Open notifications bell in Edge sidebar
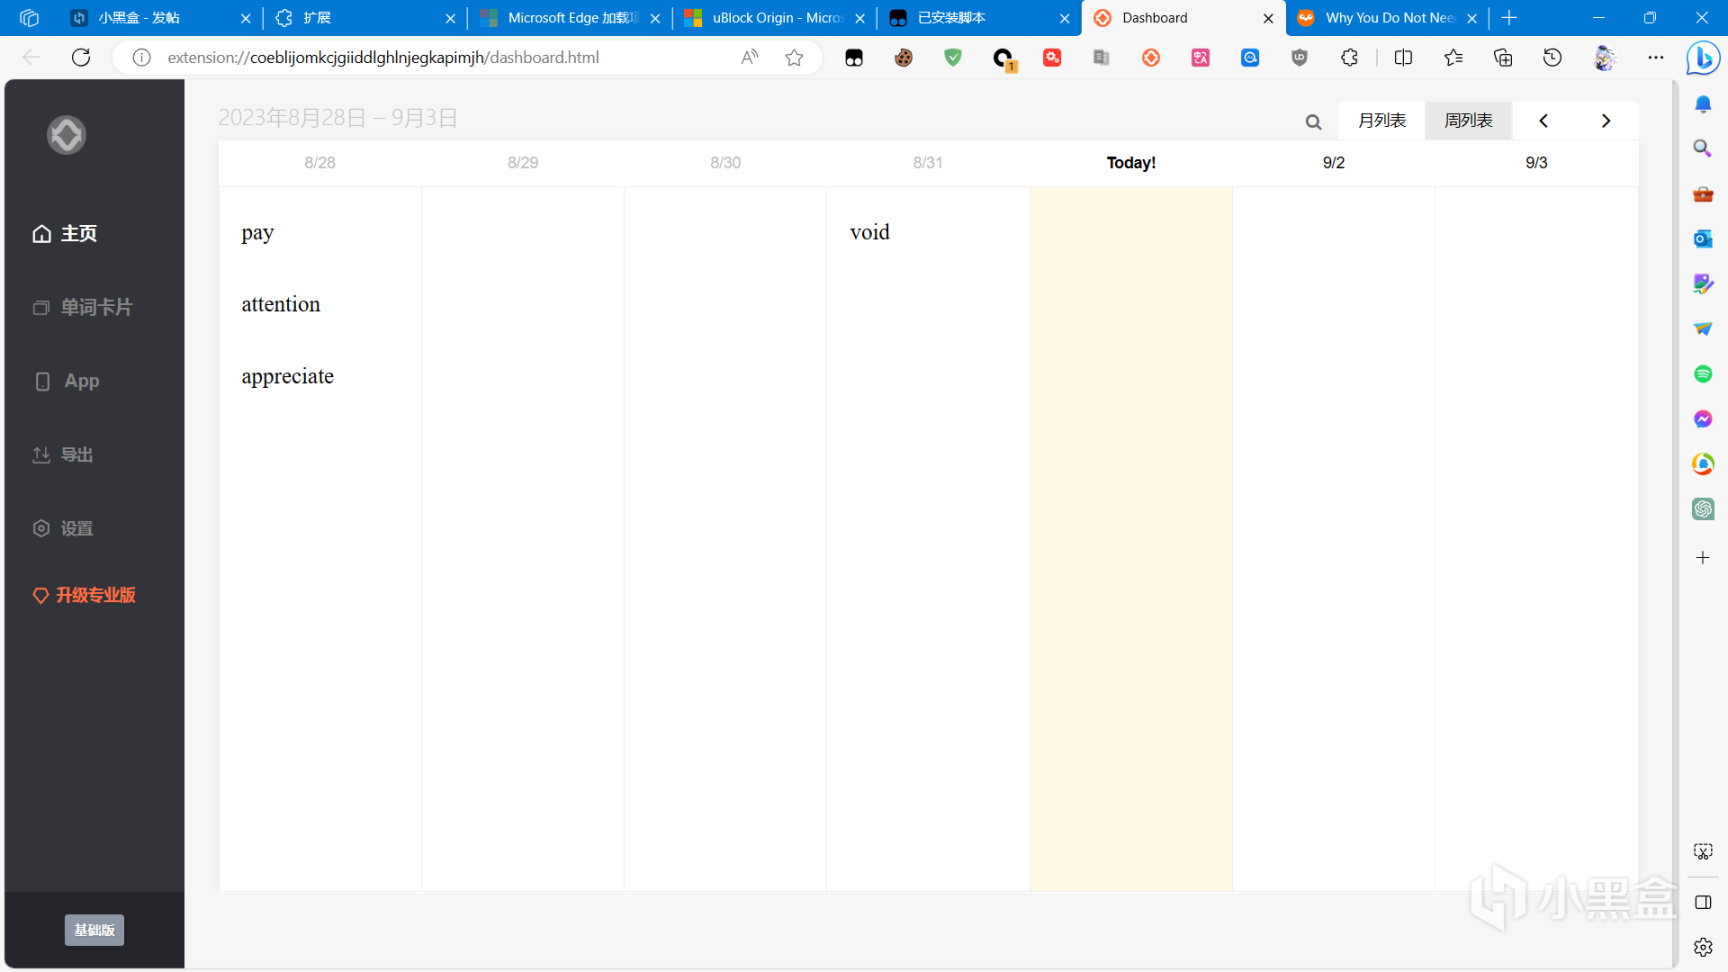This screenshot has height=972, width=1728. click(x=1703, y=104)
